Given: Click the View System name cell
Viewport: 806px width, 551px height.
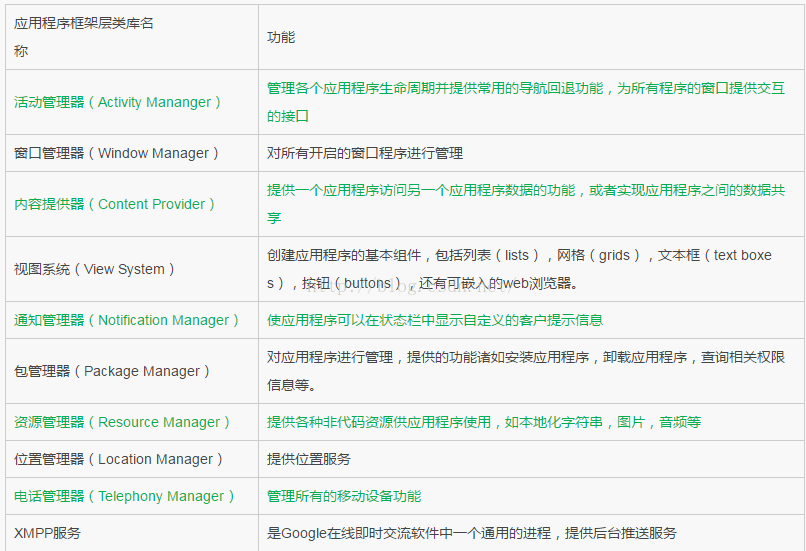Looking at the screenshot, I should pos(95,269).
